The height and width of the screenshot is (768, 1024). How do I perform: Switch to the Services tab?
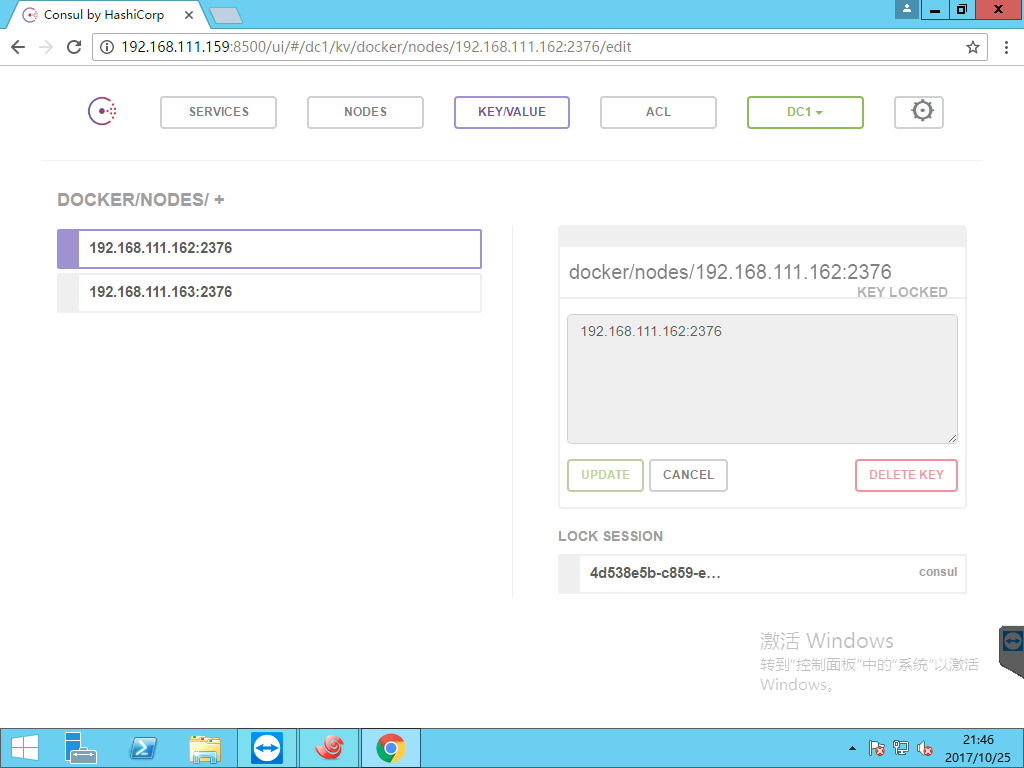coord(218,112)
